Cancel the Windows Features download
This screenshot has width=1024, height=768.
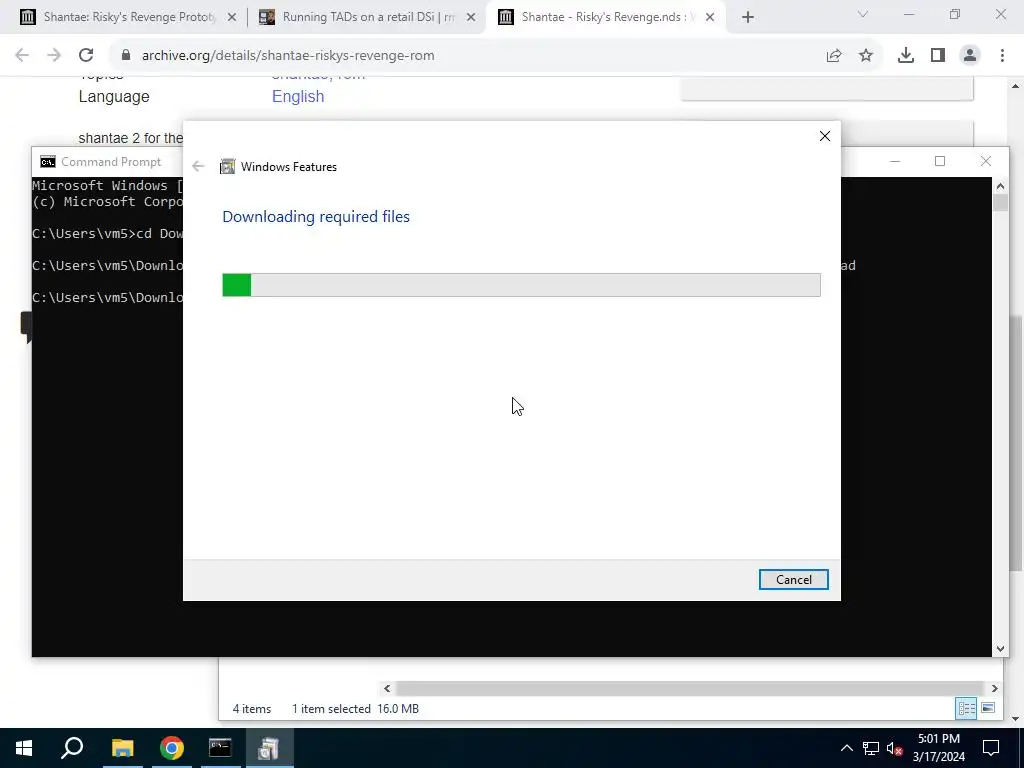pyautogui.click(x=793, y=579)
